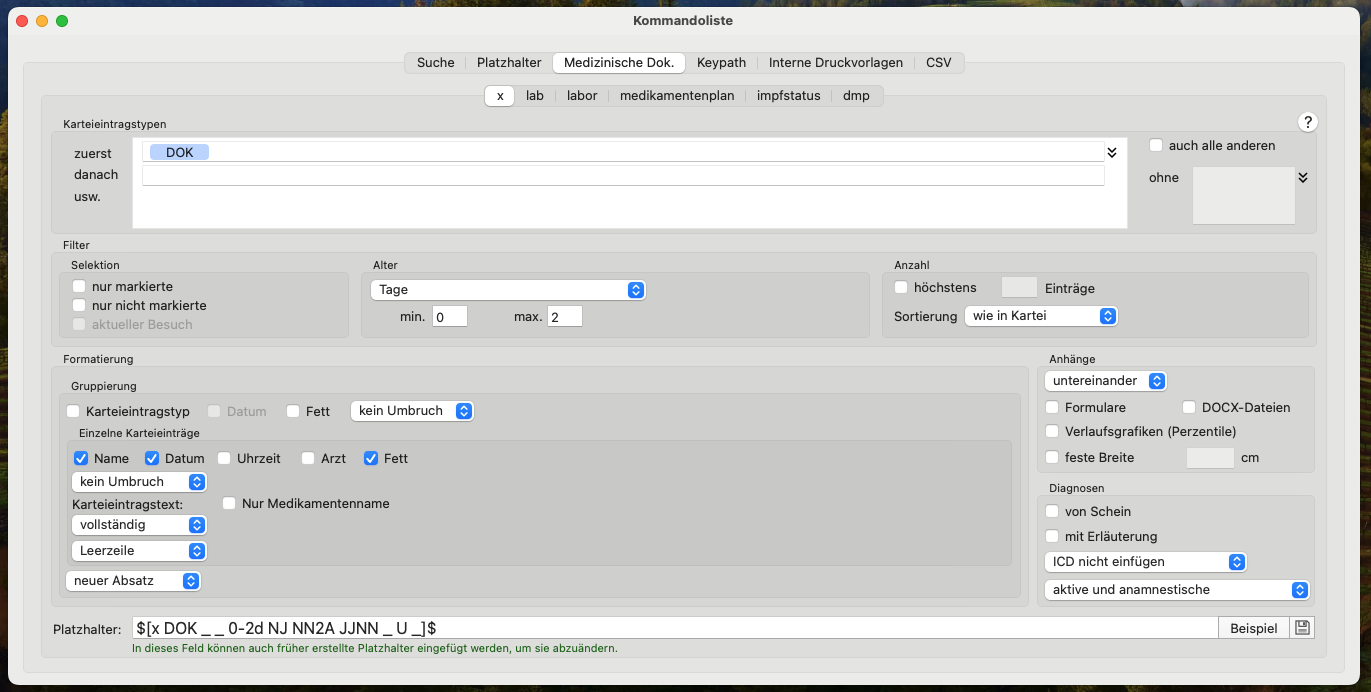The image size is (1371, 692).
Task: Expand Karteieintragstypen list with double chevron
Action: coord(1111,152)
